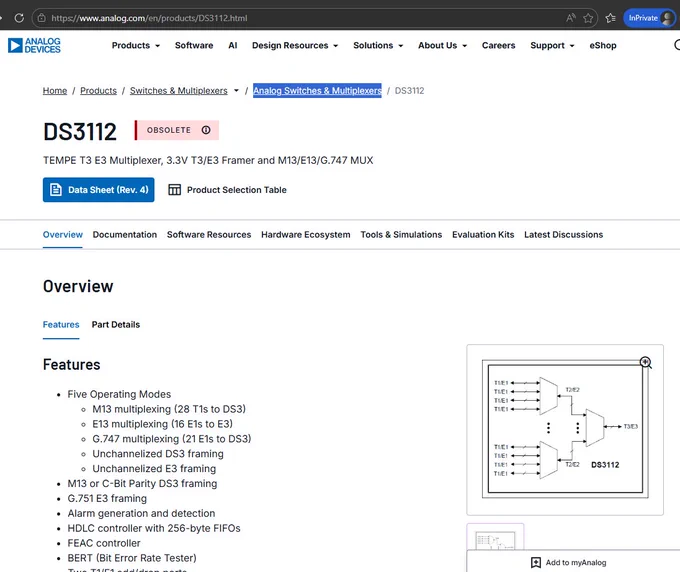Image resolution: width=680 pixels, height=572 pixels.
Task: Click 'Alarm generation and detection' text
Action: point(141,513)
